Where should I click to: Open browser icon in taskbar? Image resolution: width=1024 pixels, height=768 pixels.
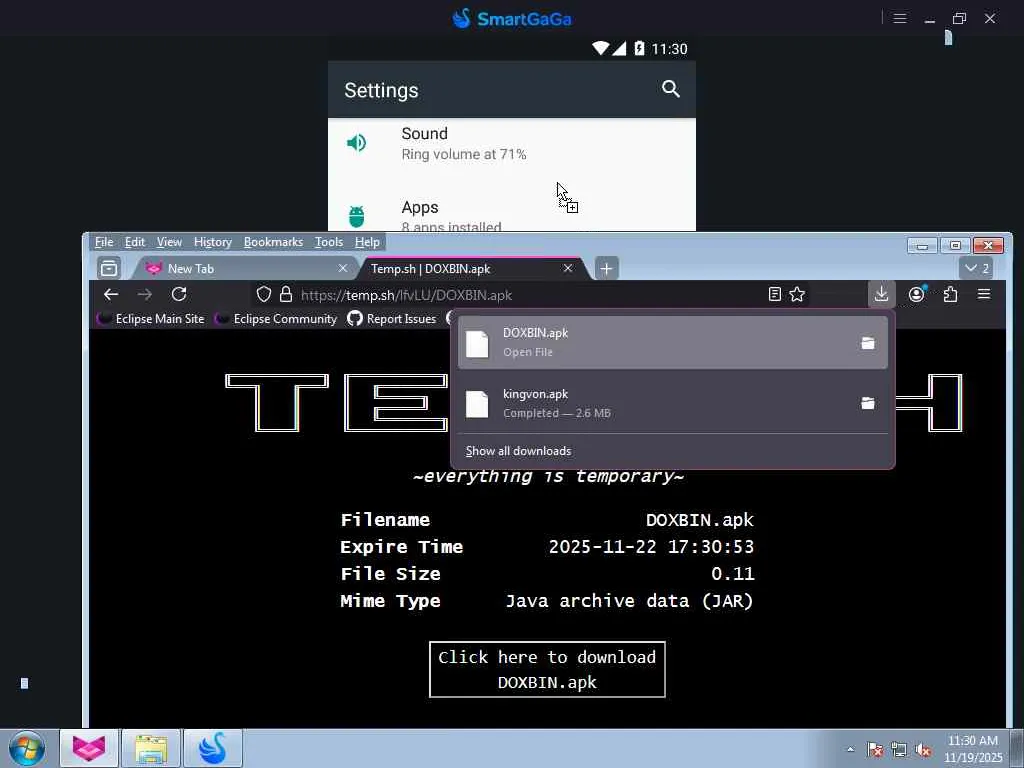pos(89,748)
